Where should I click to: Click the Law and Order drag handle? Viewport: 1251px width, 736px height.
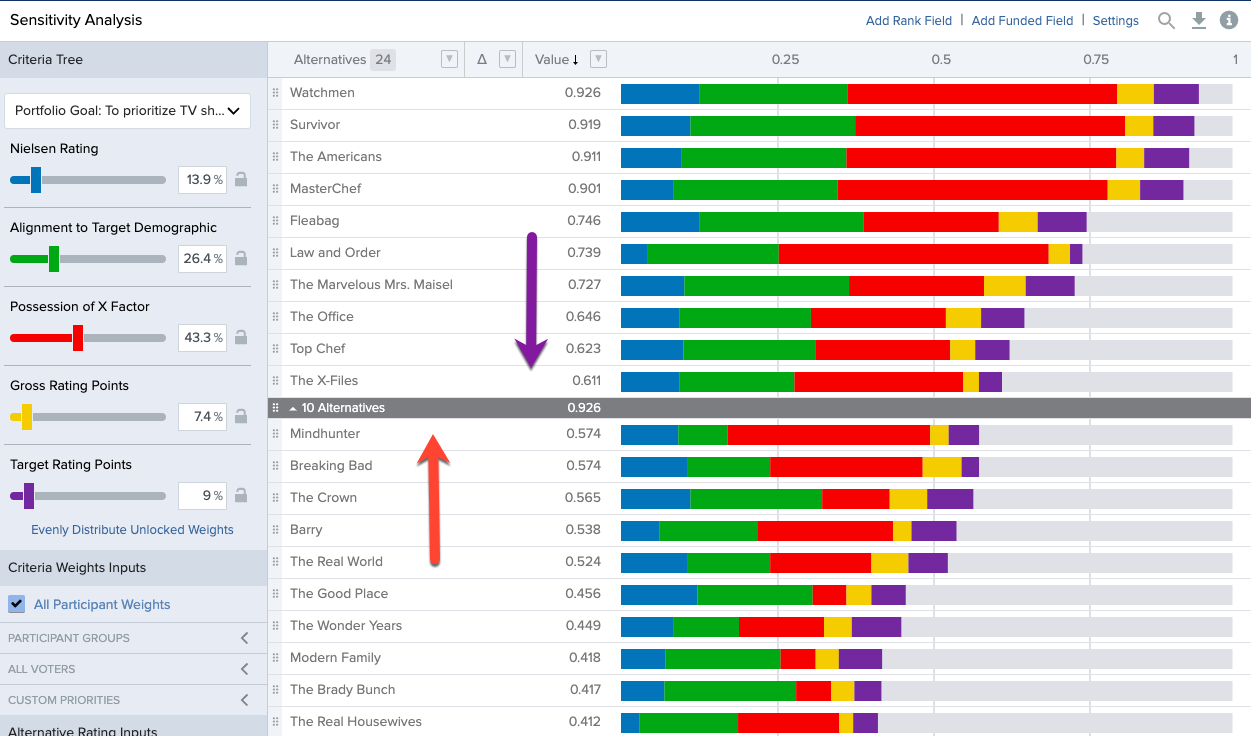(275, 253)
